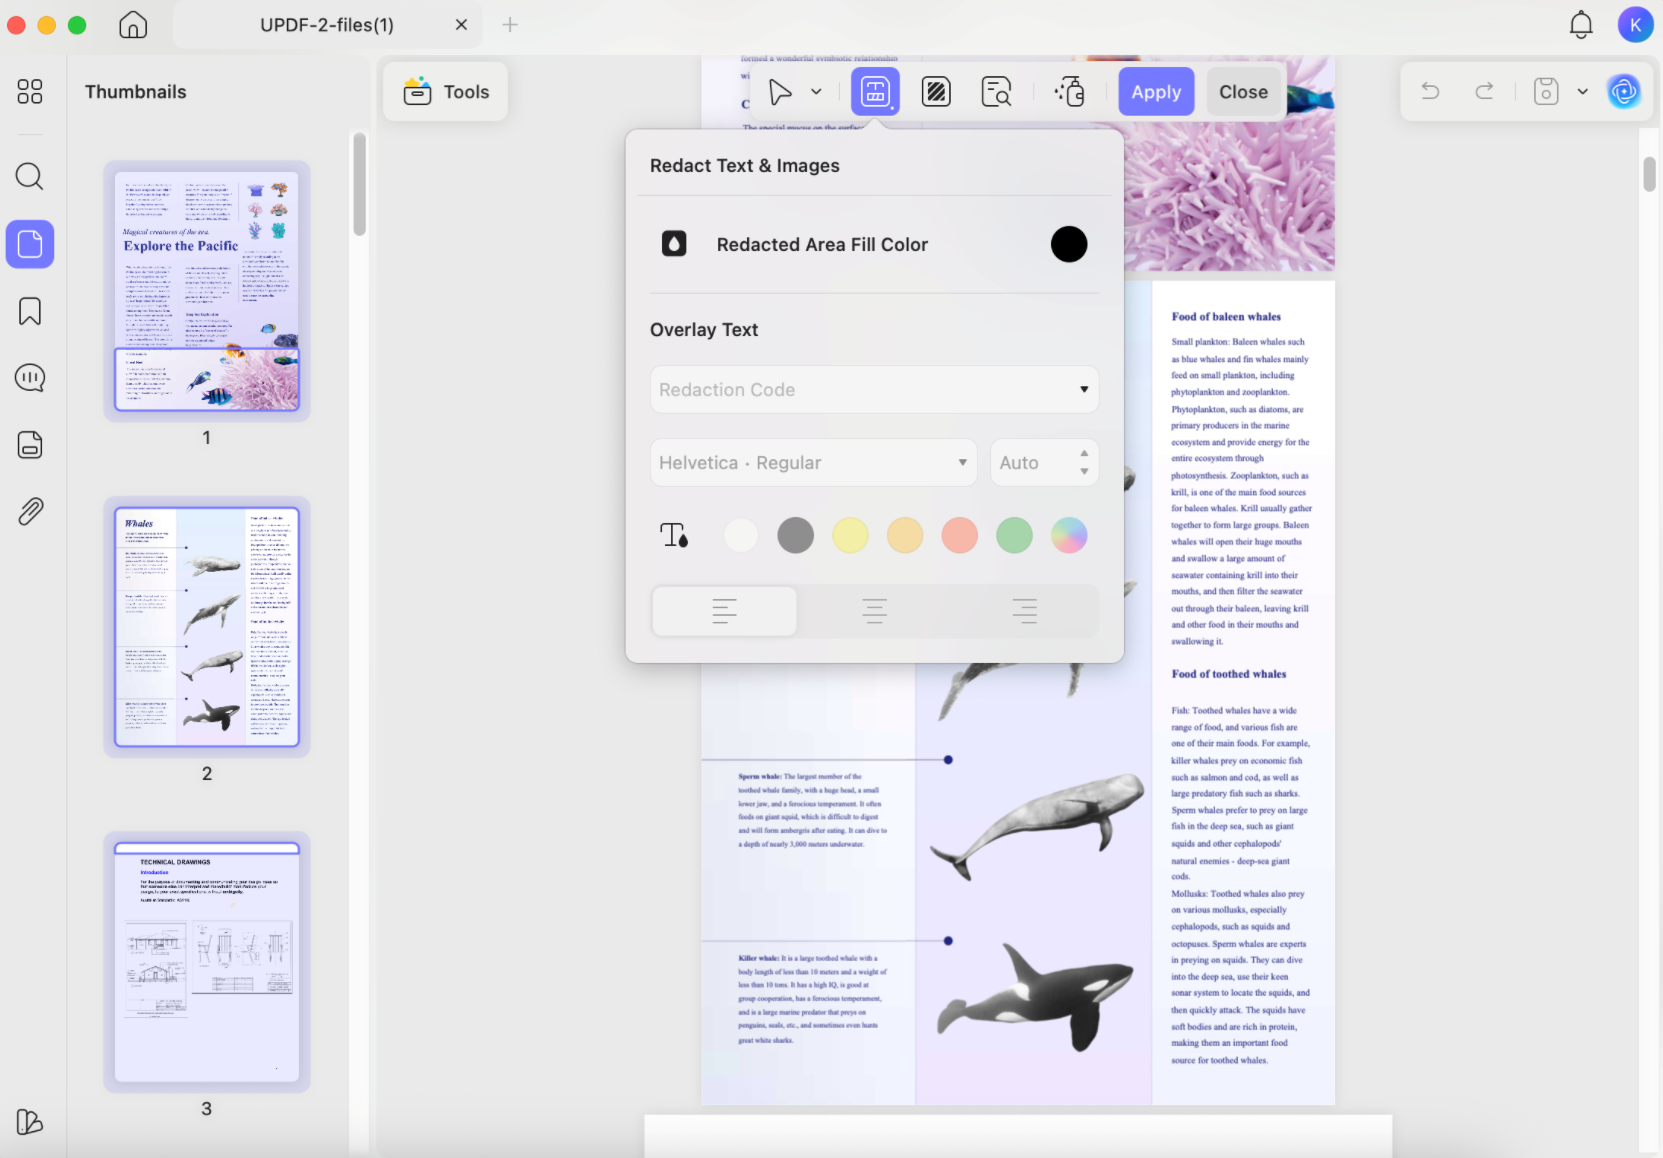Select the gray text color swatch
The image size is (1663, 1158).
coord(796,536)
